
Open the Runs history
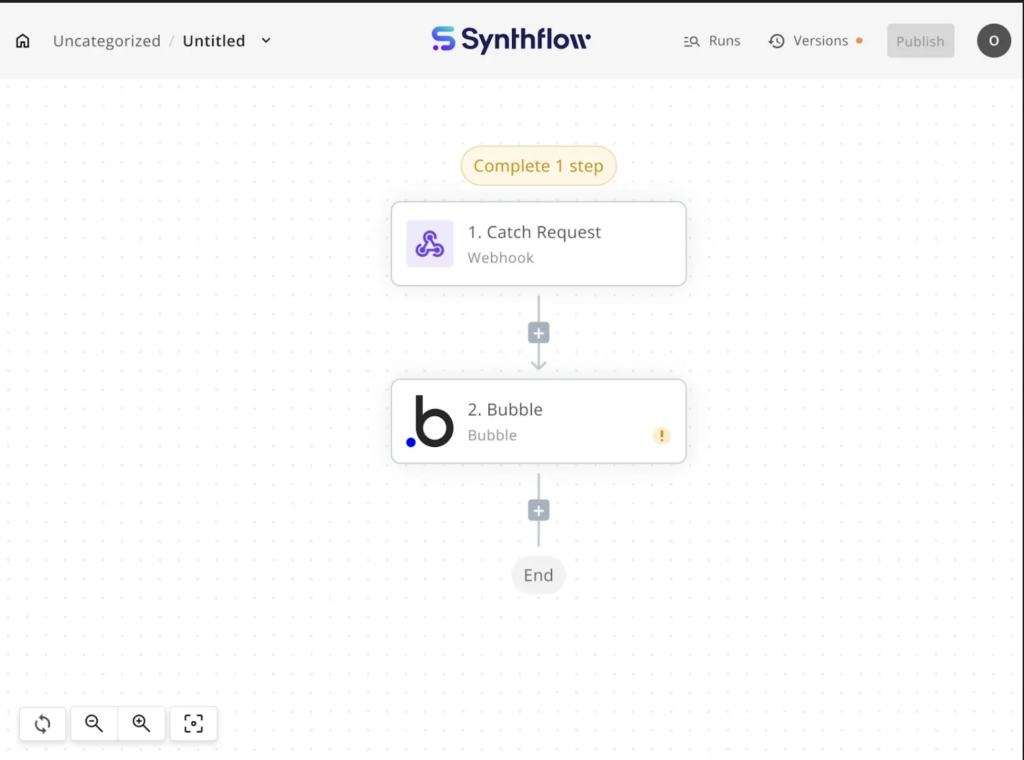712,41
